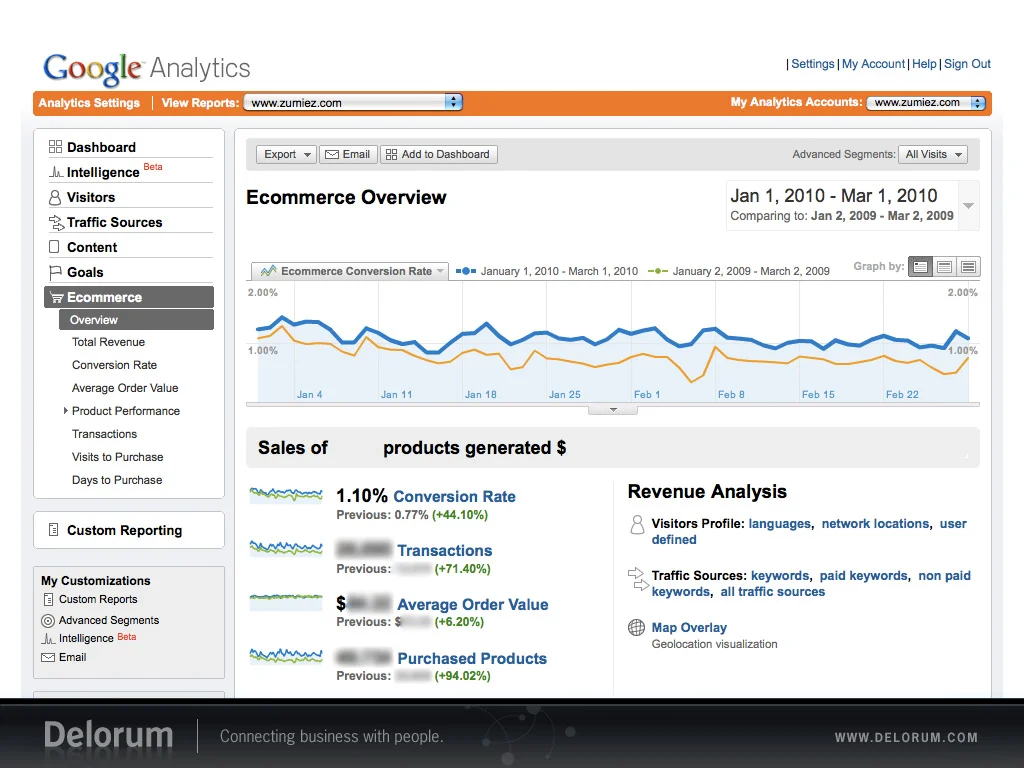This screenshot has width=1024, height=768.
Task: Open the Goals section
Action: coord(85,272)
